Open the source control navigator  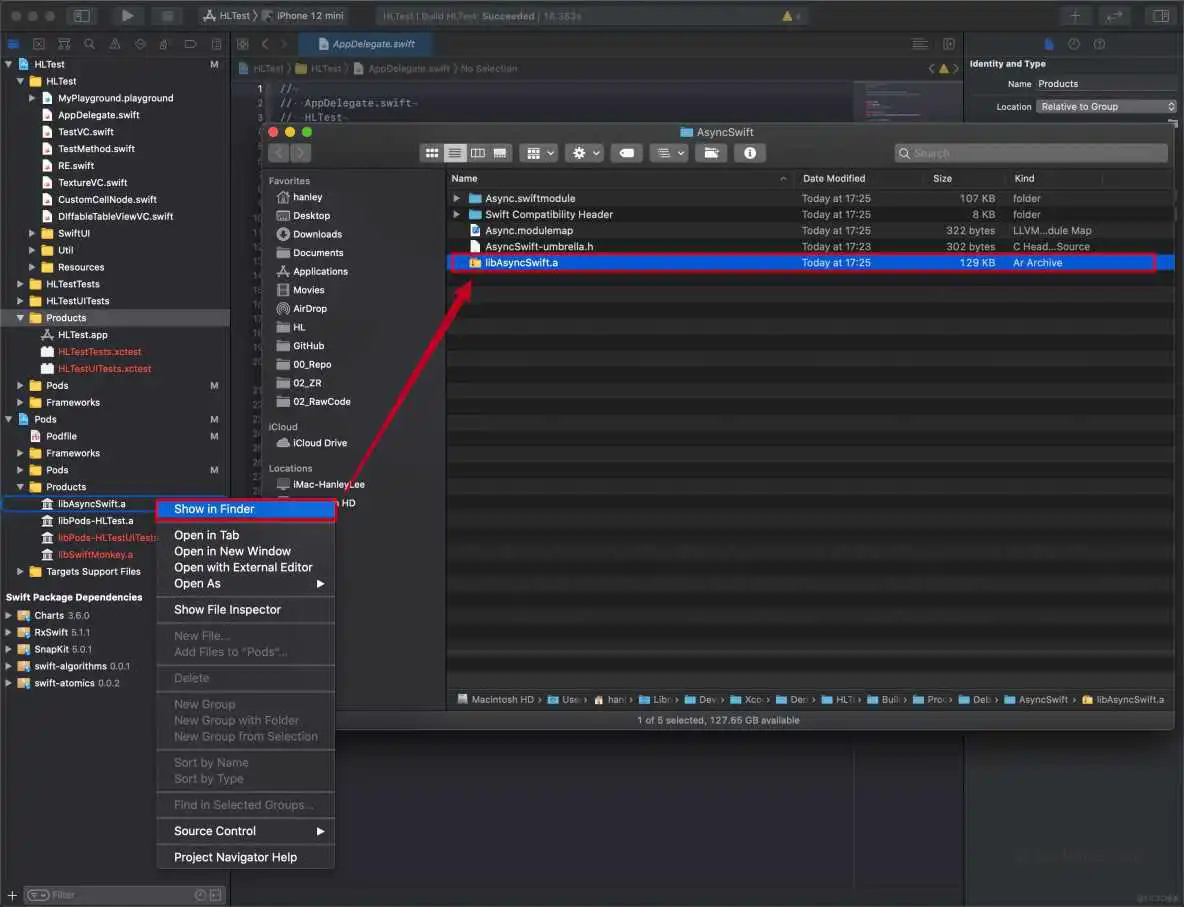pyautogui.click(x=39, y=45)
